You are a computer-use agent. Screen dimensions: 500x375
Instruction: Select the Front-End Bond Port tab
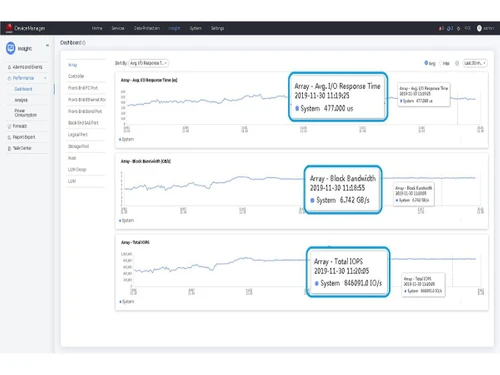click(x=85, y=111)
